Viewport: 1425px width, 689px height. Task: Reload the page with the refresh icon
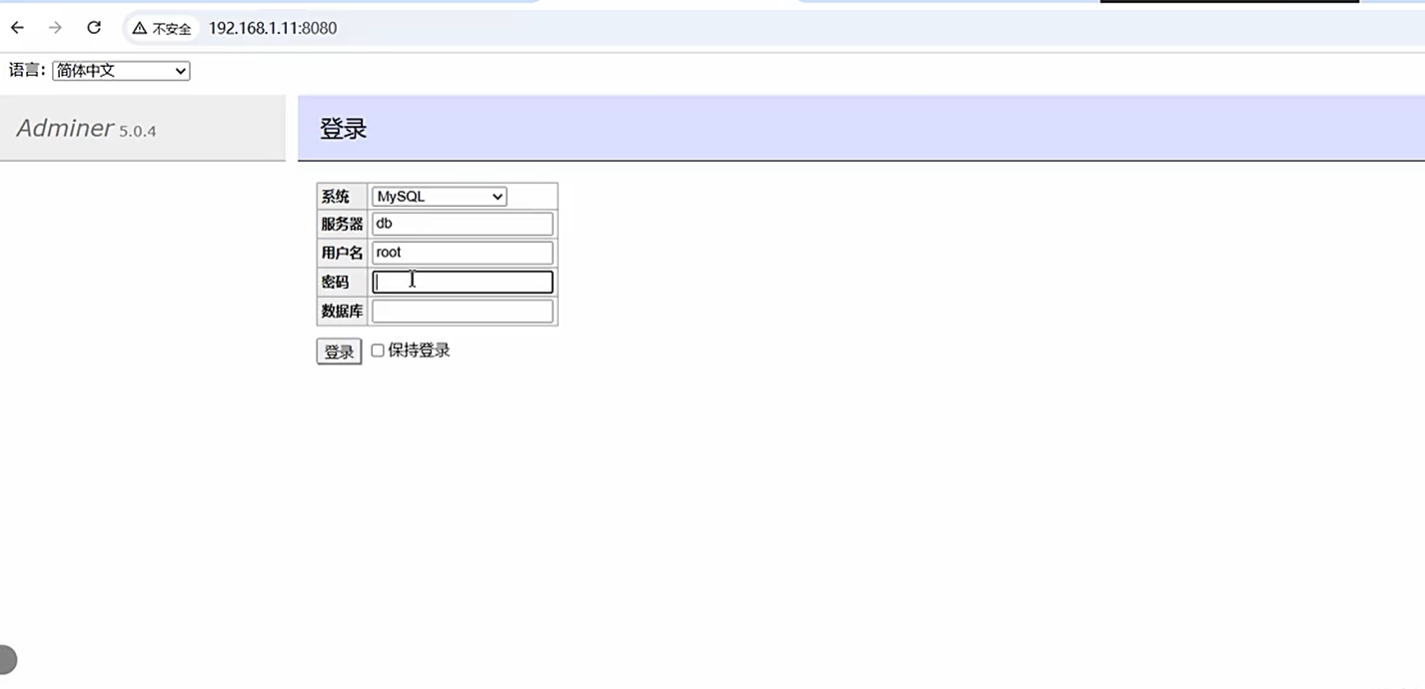point(94,28)
